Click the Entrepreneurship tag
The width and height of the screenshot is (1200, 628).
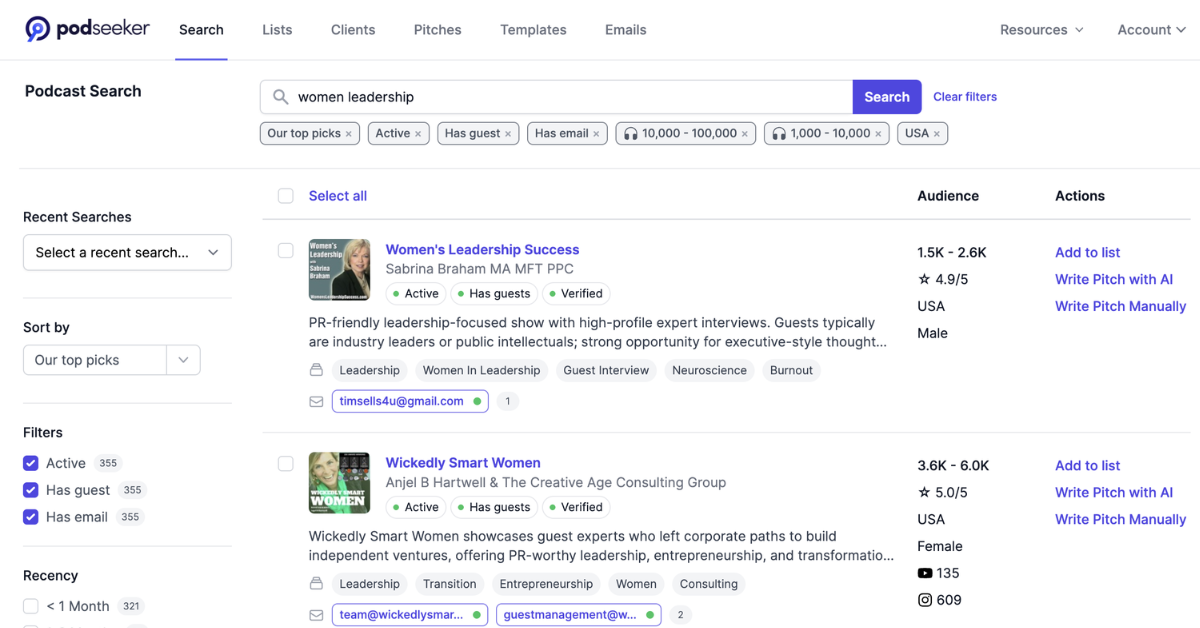point(546,584)
